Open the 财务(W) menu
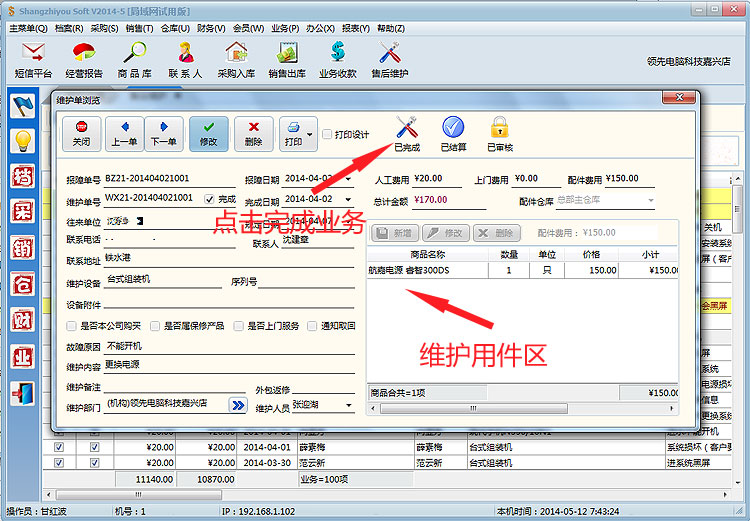 point(211,28)
